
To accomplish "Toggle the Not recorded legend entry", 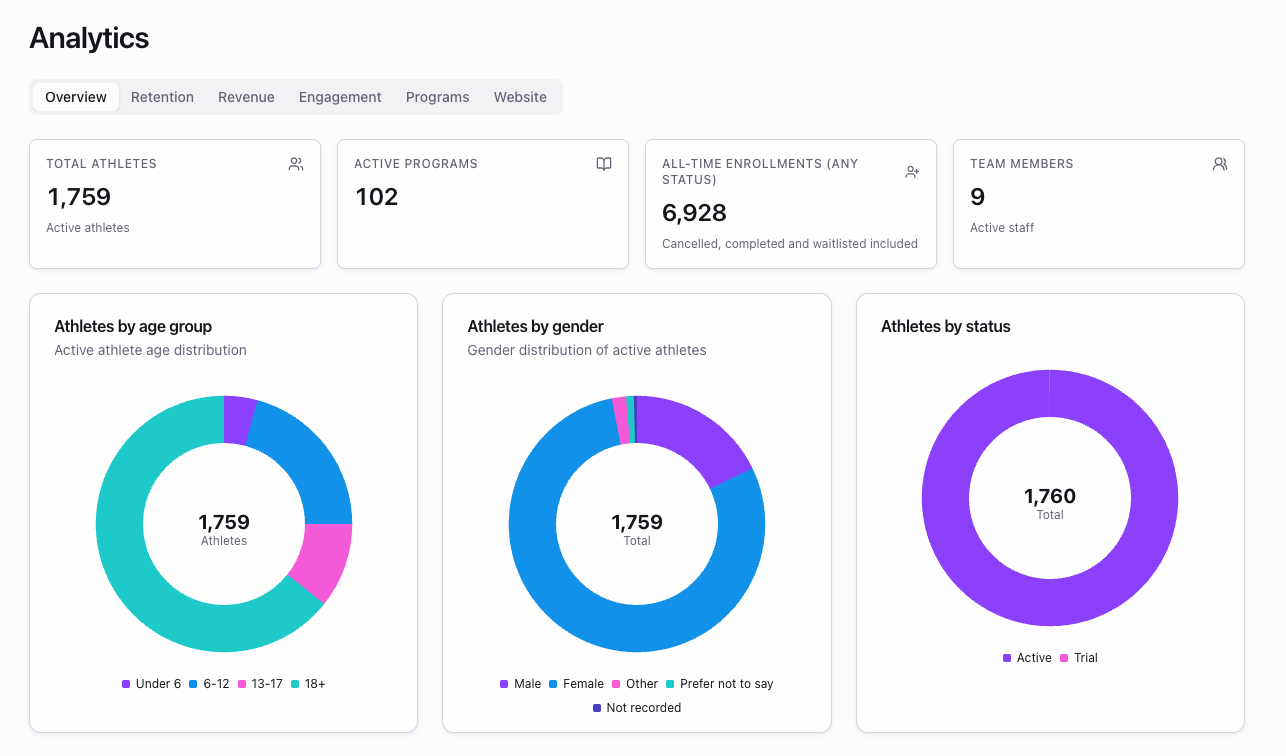I will click(637, 708).
